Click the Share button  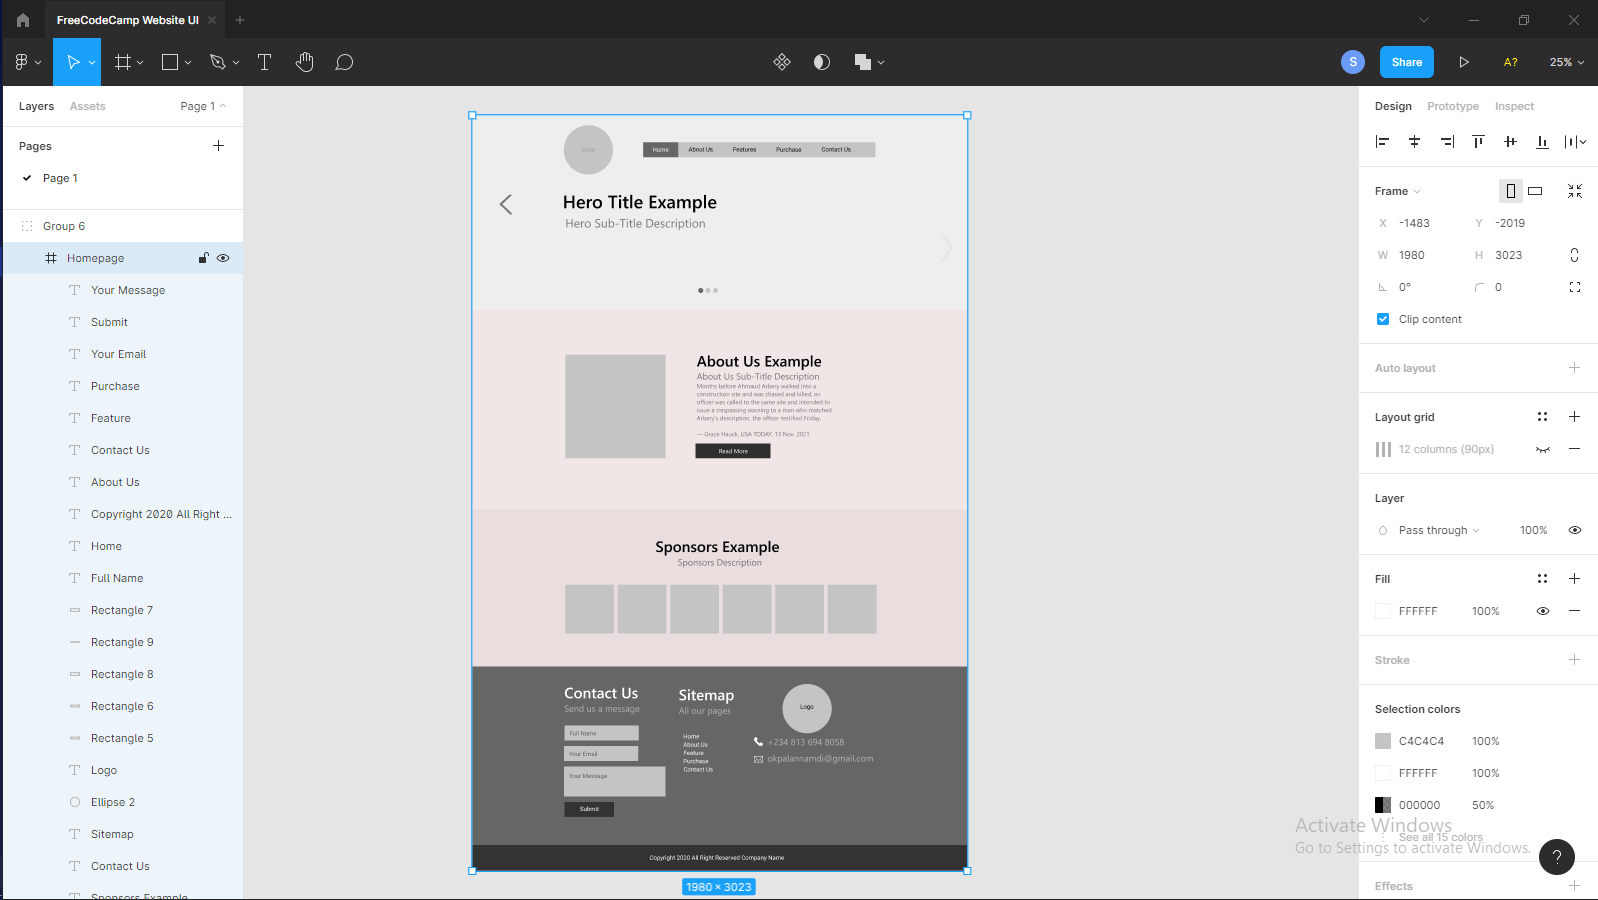[x=1406, y=62]
